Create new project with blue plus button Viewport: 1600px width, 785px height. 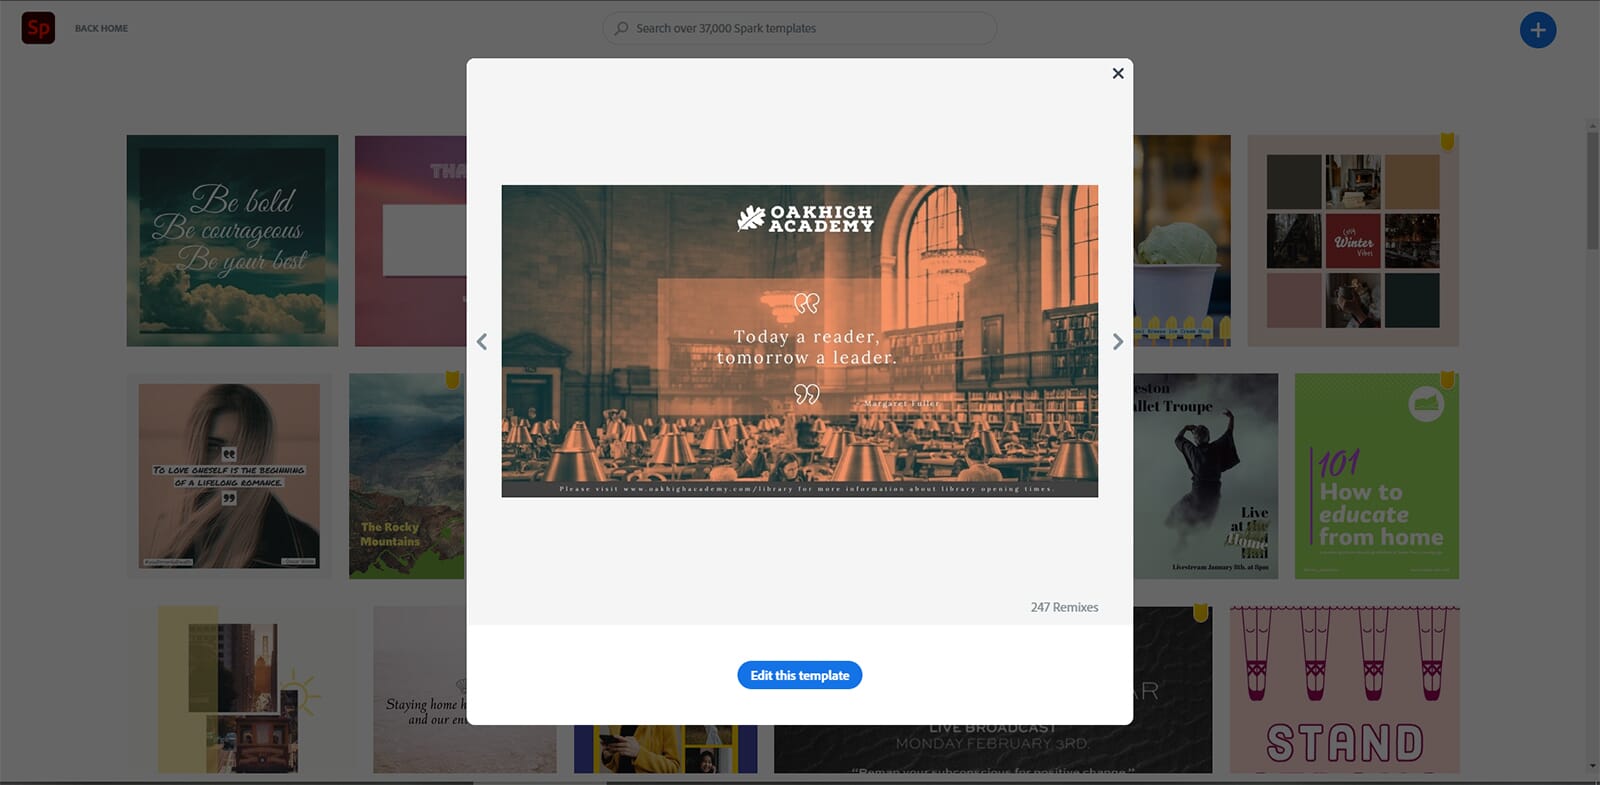[x=1538, y=30]
